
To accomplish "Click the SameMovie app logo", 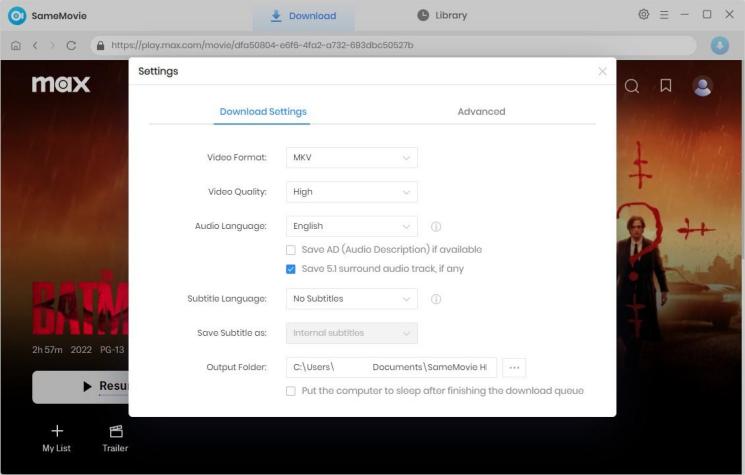I will [17, 16].
